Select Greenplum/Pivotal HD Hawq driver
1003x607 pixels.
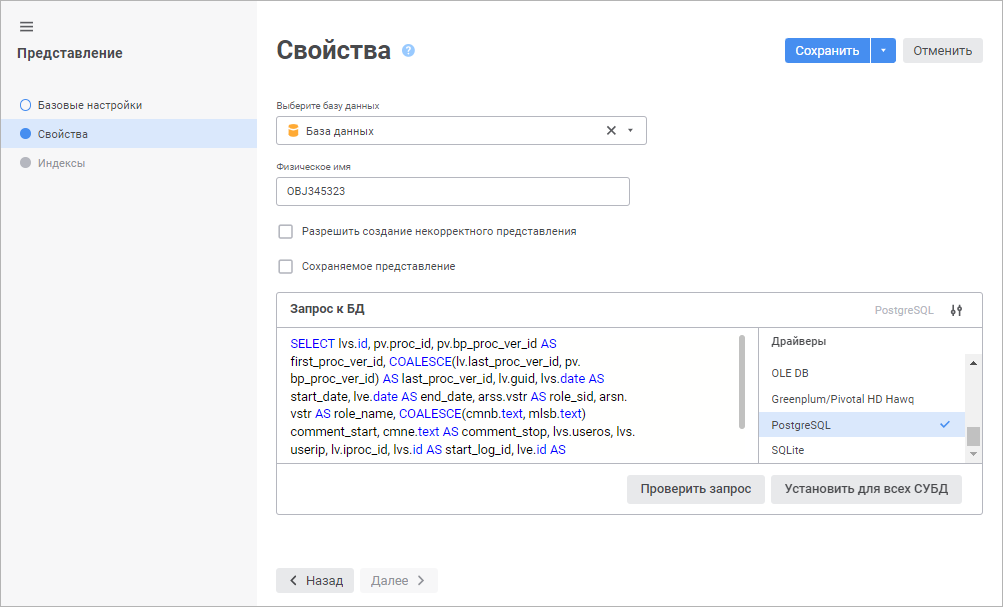(x=842, y=399)
